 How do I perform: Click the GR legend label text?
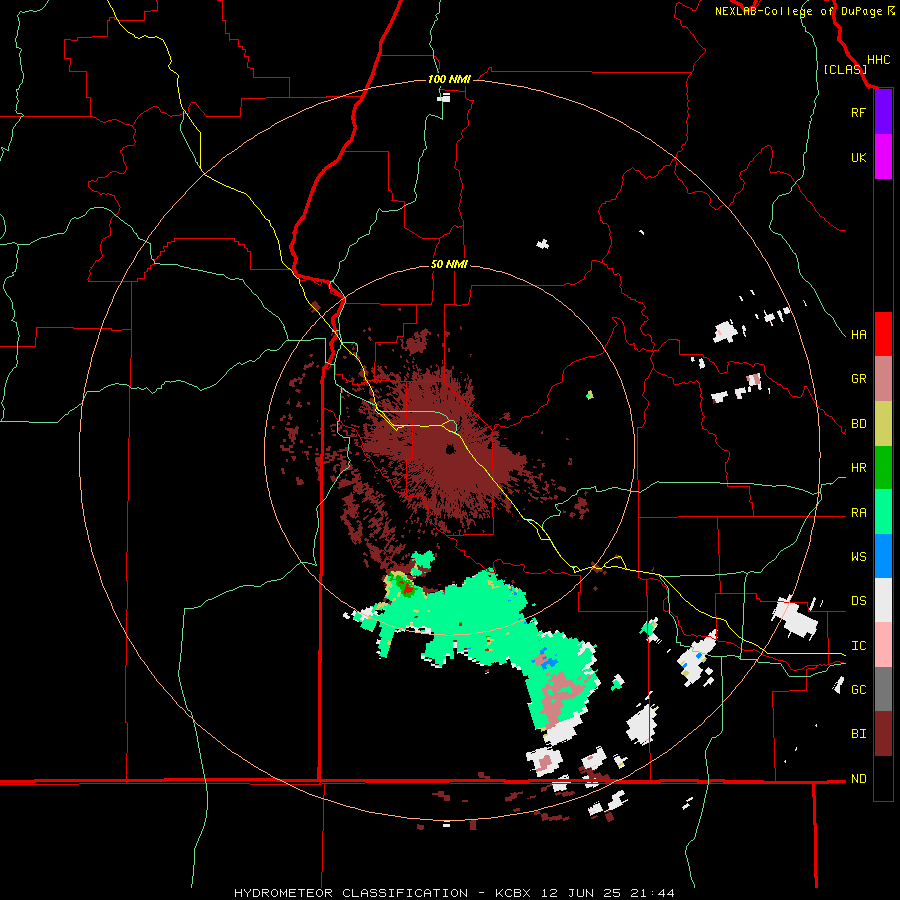[x=858, y=379]
